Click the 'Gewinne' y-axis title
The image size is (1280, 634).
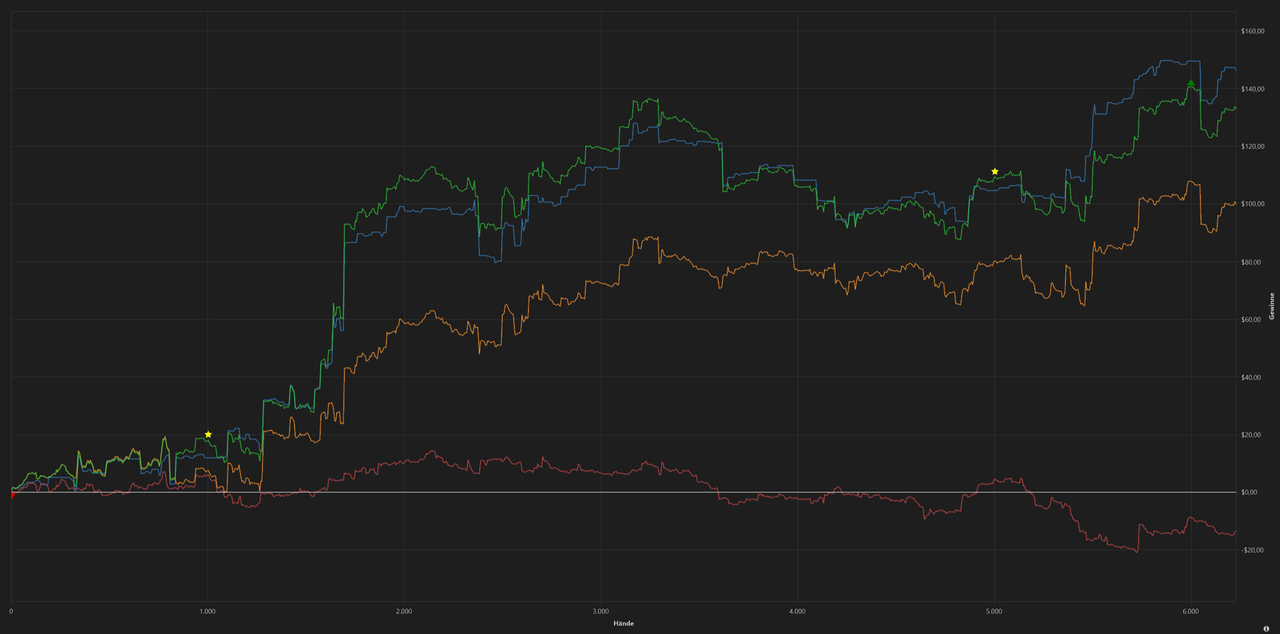(1272, 306)
